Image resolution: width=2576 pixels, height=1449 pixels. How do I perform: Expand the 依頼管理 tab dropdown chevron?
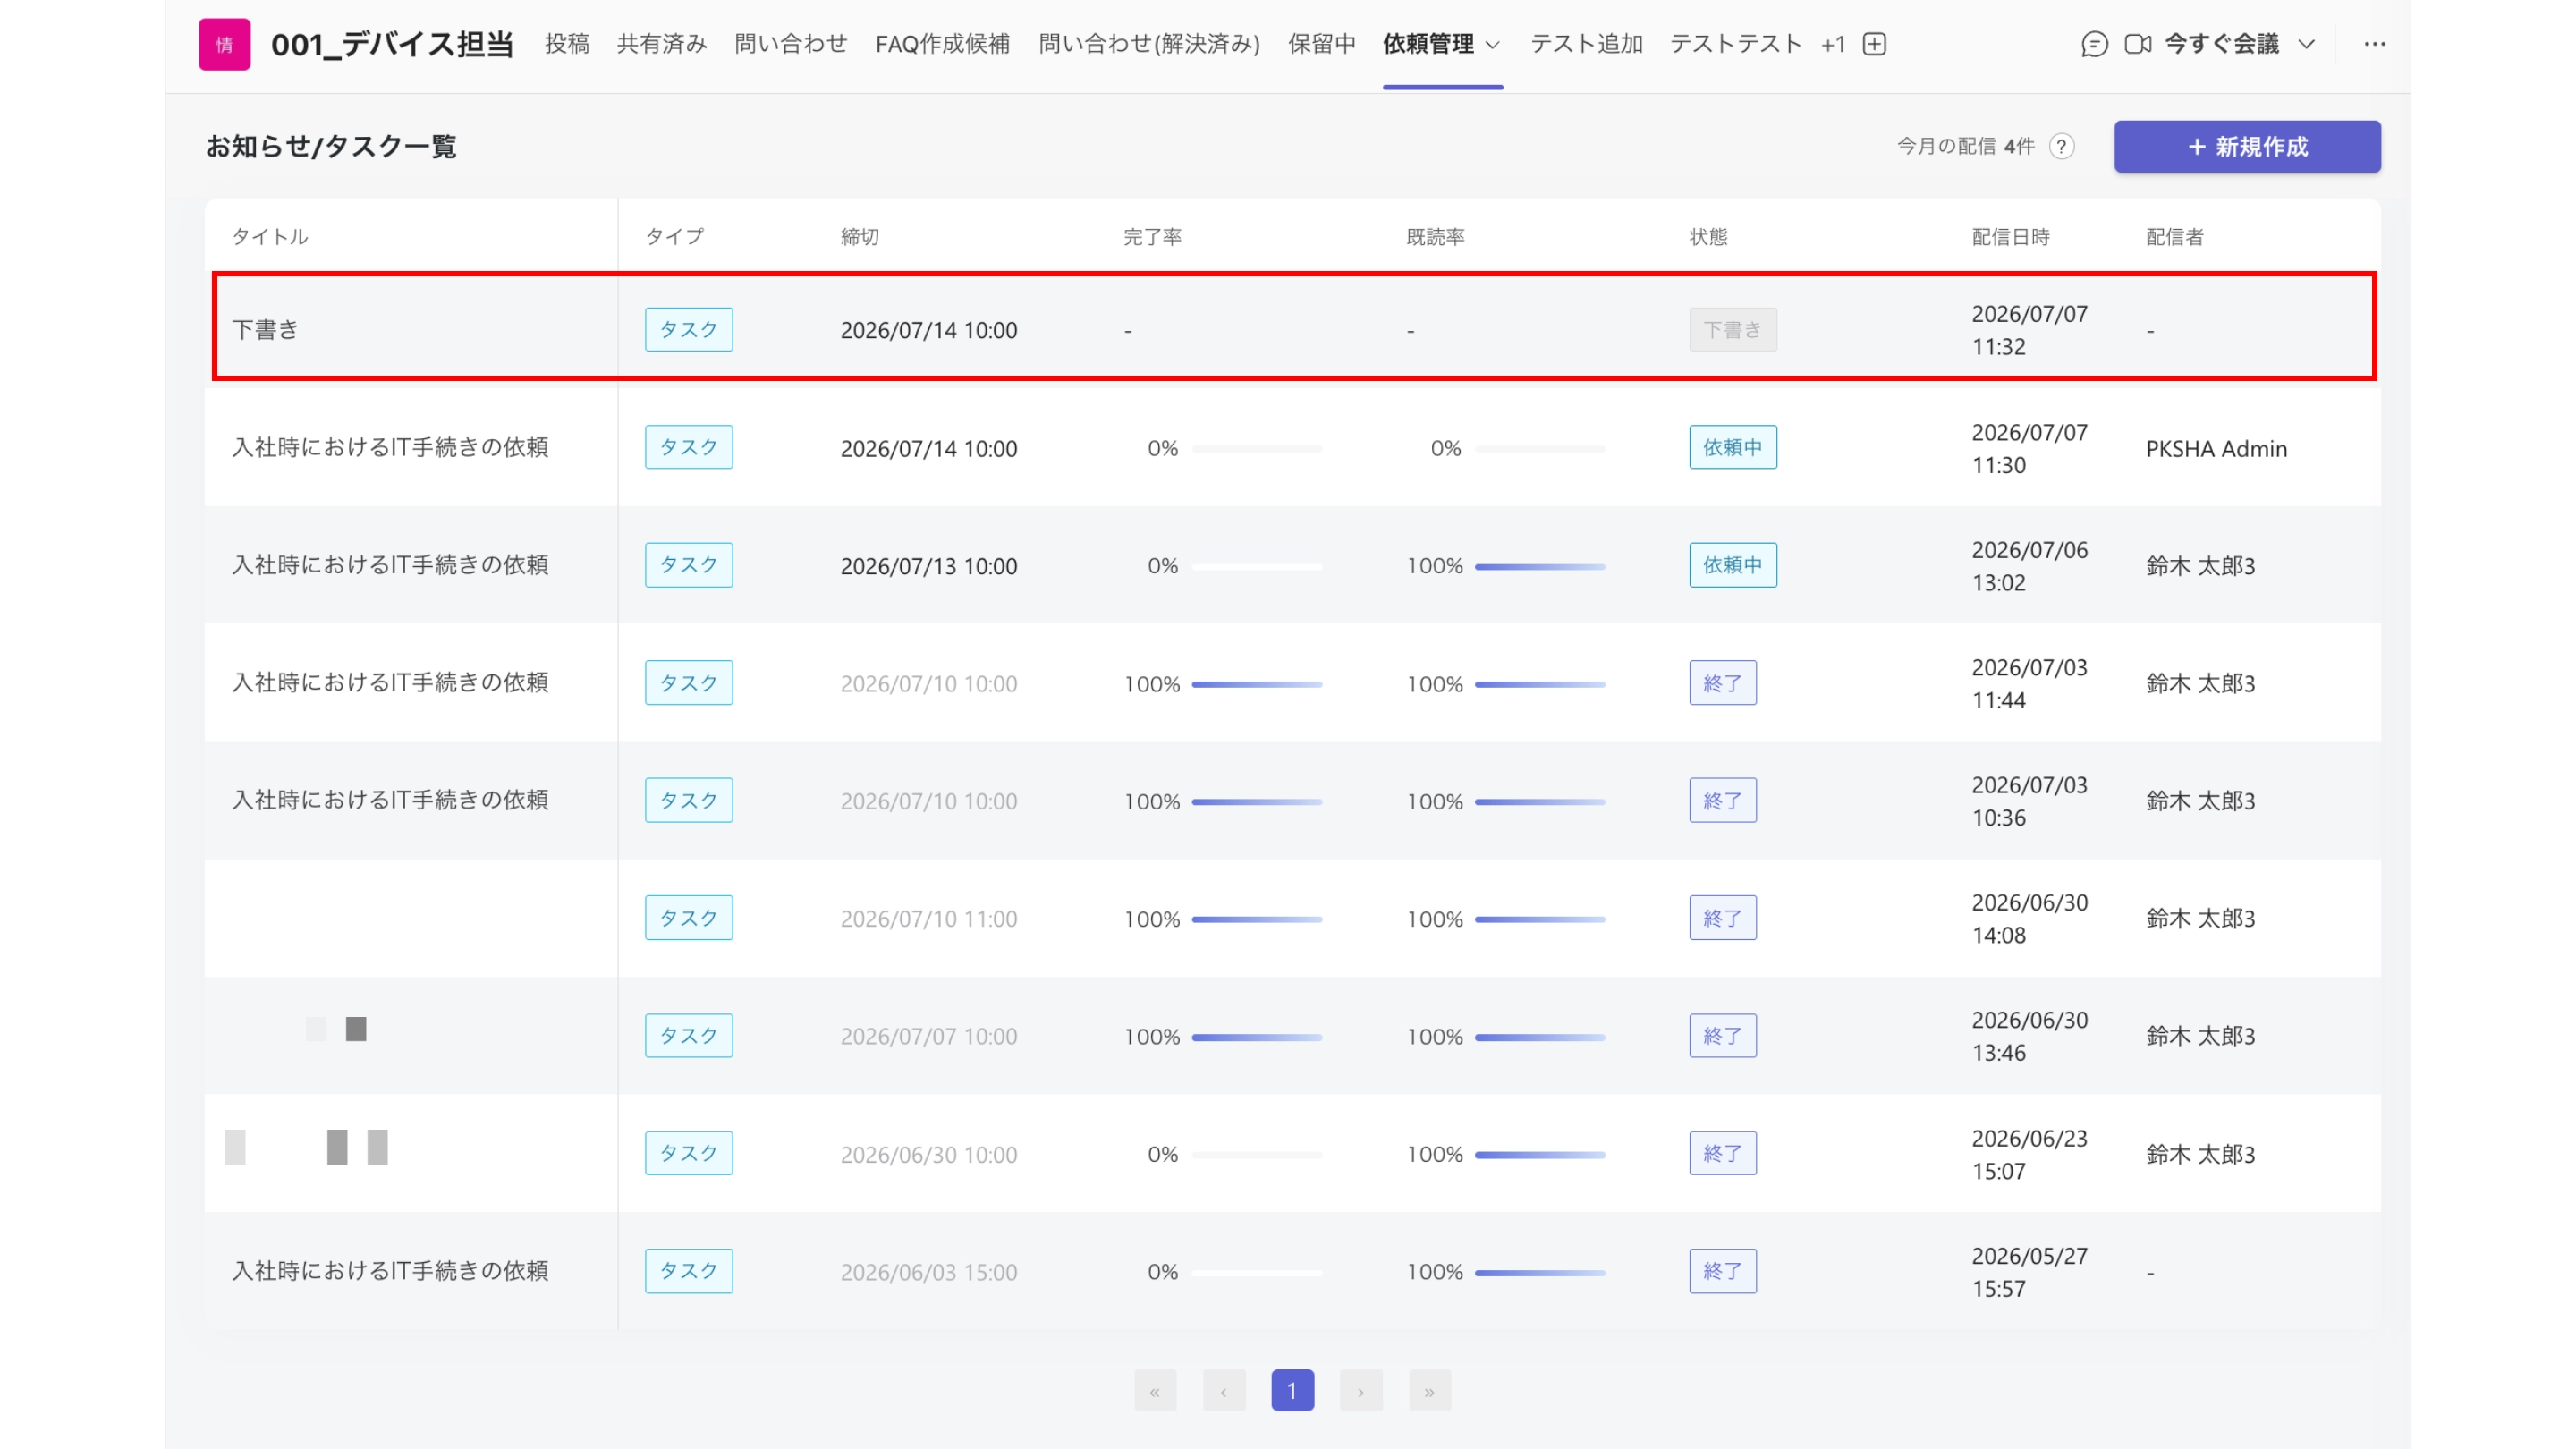pos(1493,45)
